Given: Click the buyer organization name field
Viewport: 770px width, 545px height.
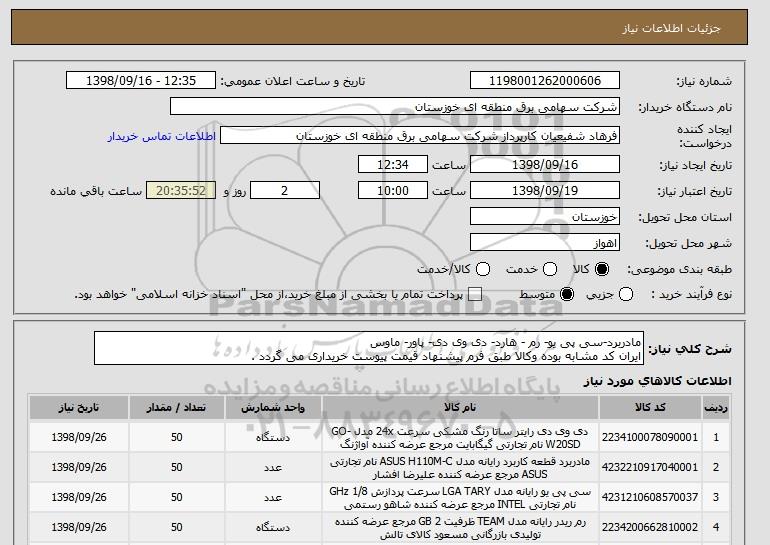Looking at the screenshot, I should [395, 107].
